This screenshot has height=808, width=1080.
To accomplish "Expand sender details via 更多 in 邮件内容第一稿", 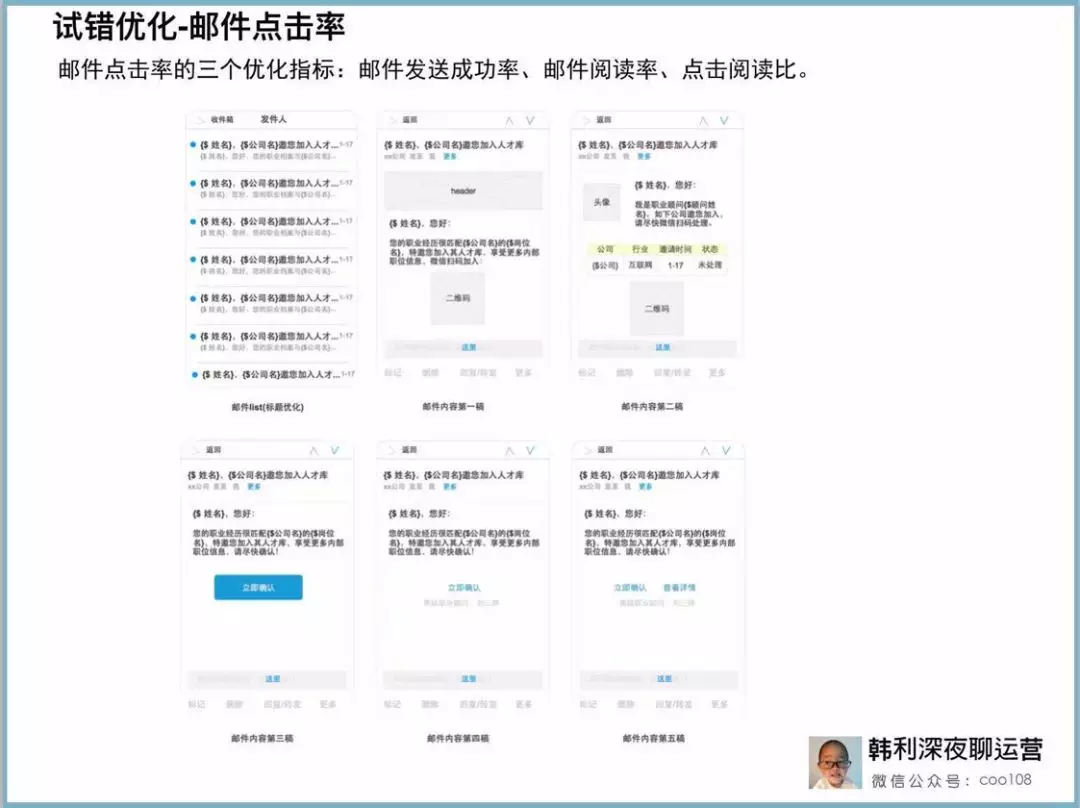I will 450,157.
